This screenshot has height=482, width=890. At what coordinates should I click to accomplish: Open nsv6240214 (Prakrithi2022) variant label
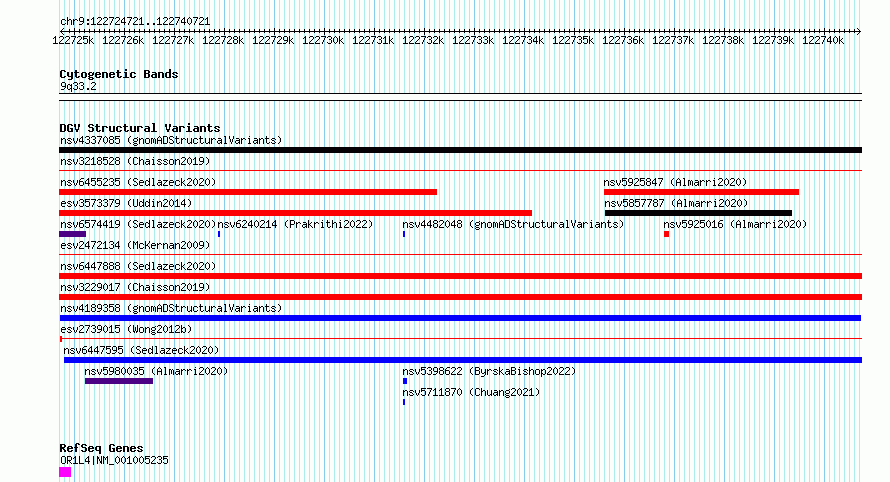295,224
